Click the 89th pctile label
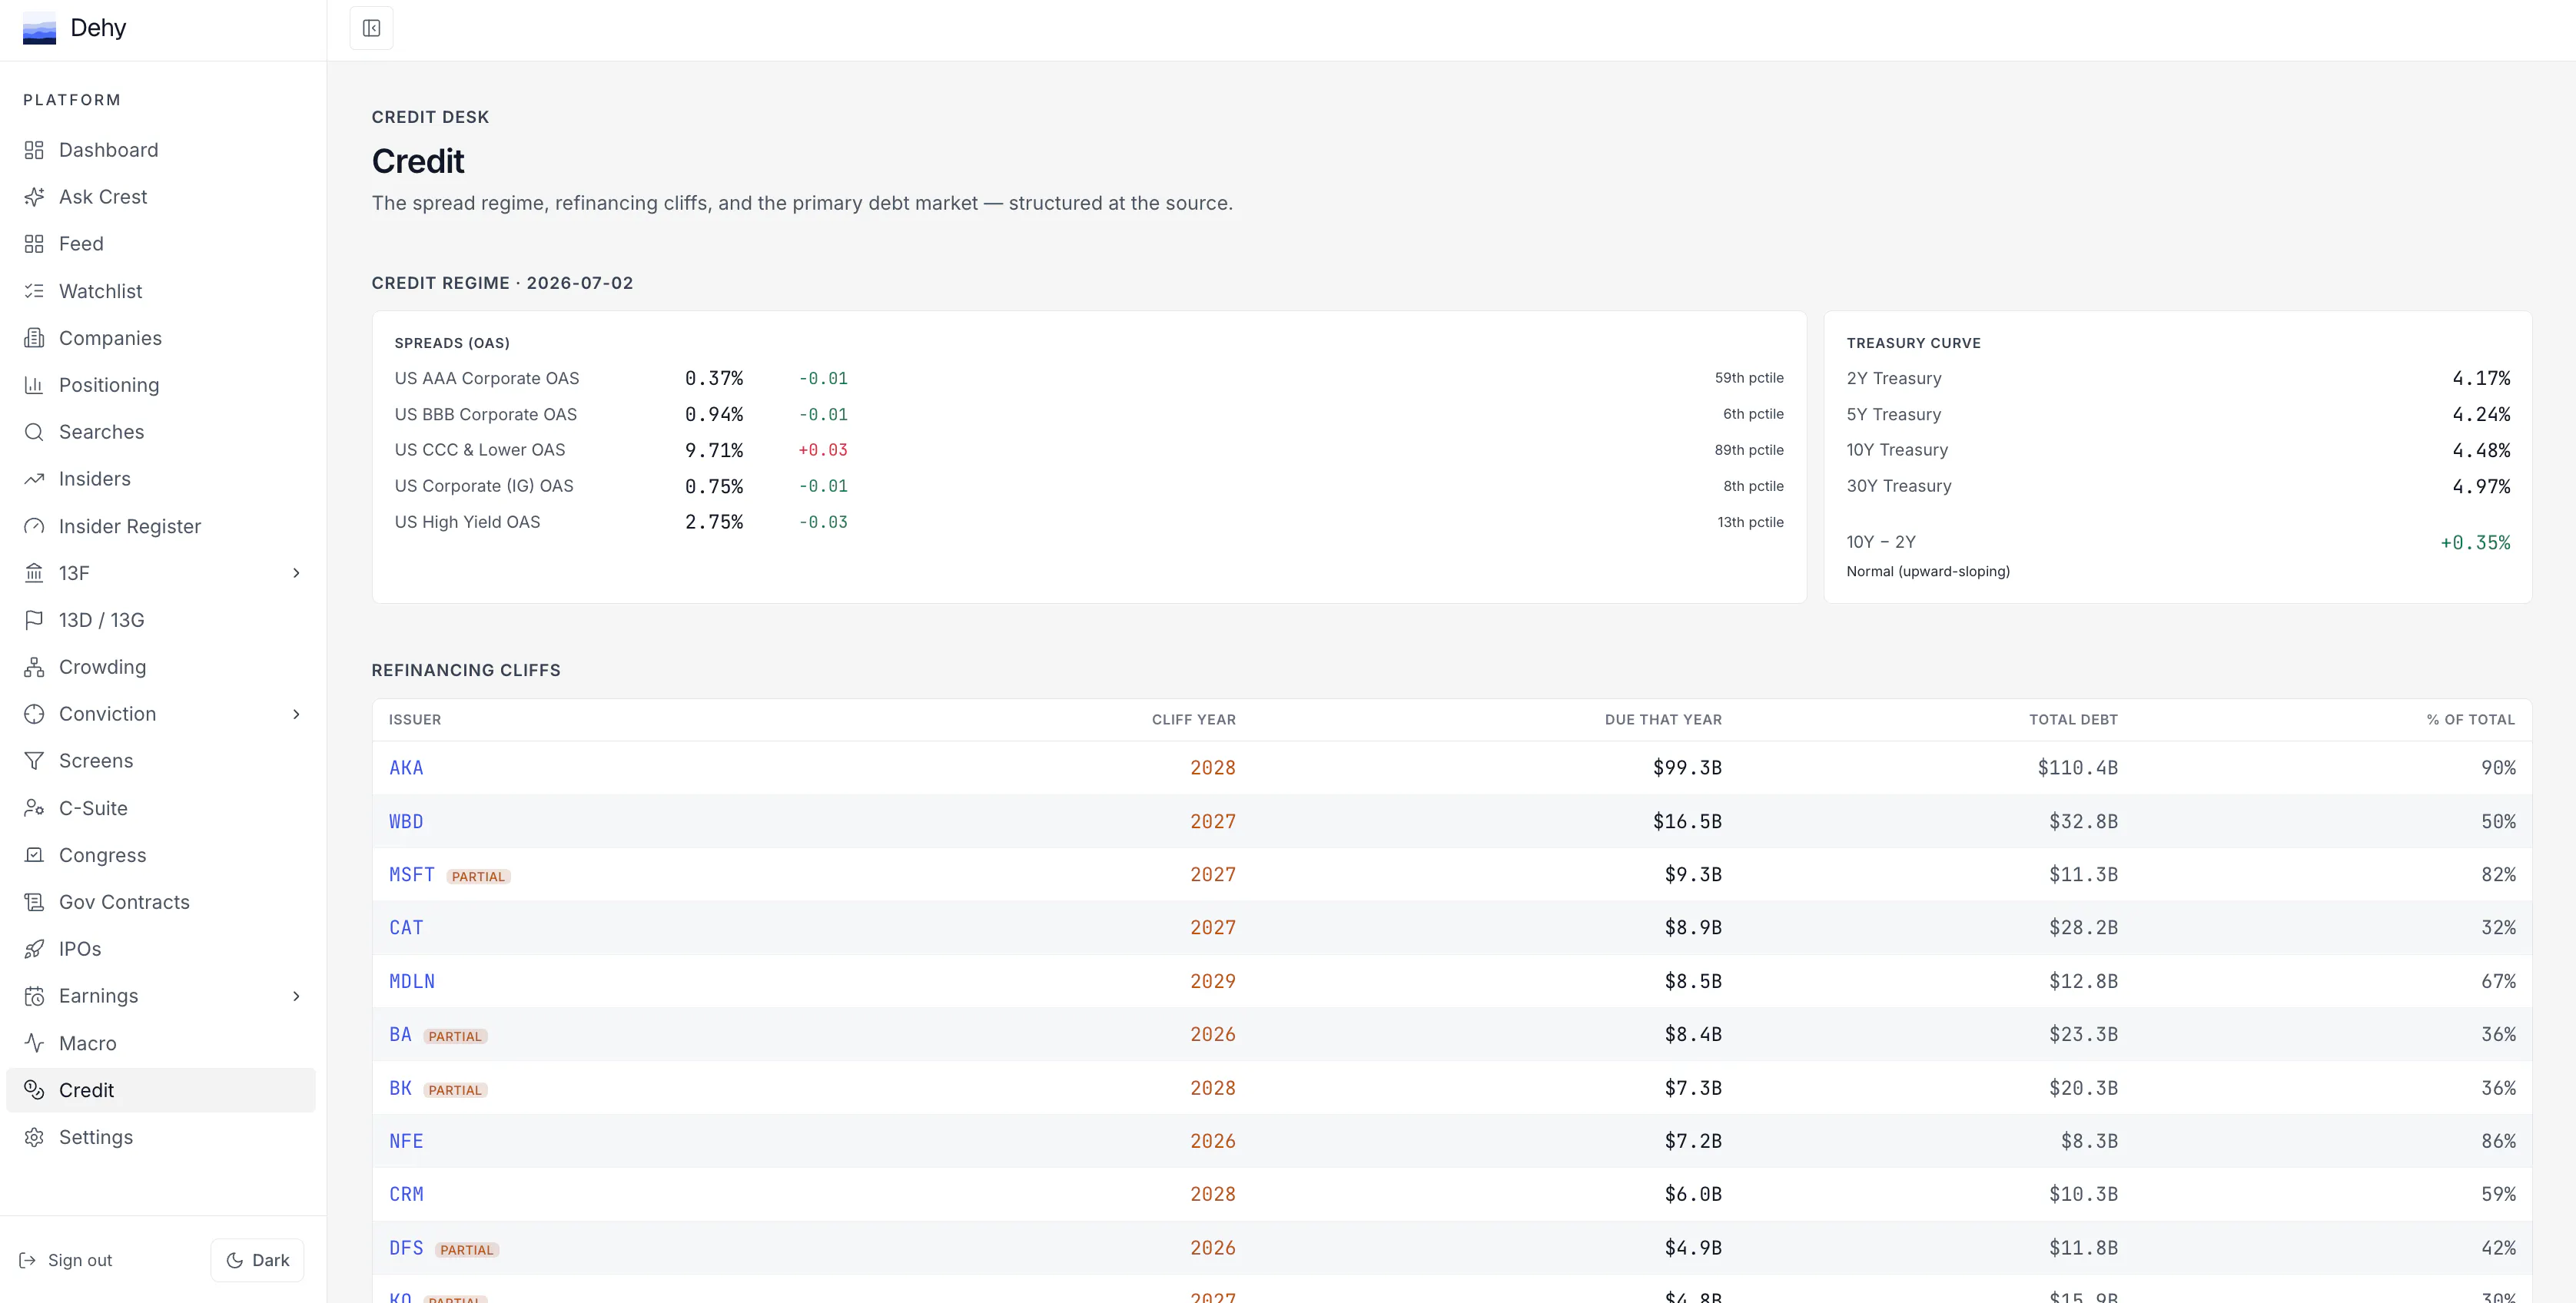The height and width of the screenshot is (1303, 2576). tap(1749, 450)
